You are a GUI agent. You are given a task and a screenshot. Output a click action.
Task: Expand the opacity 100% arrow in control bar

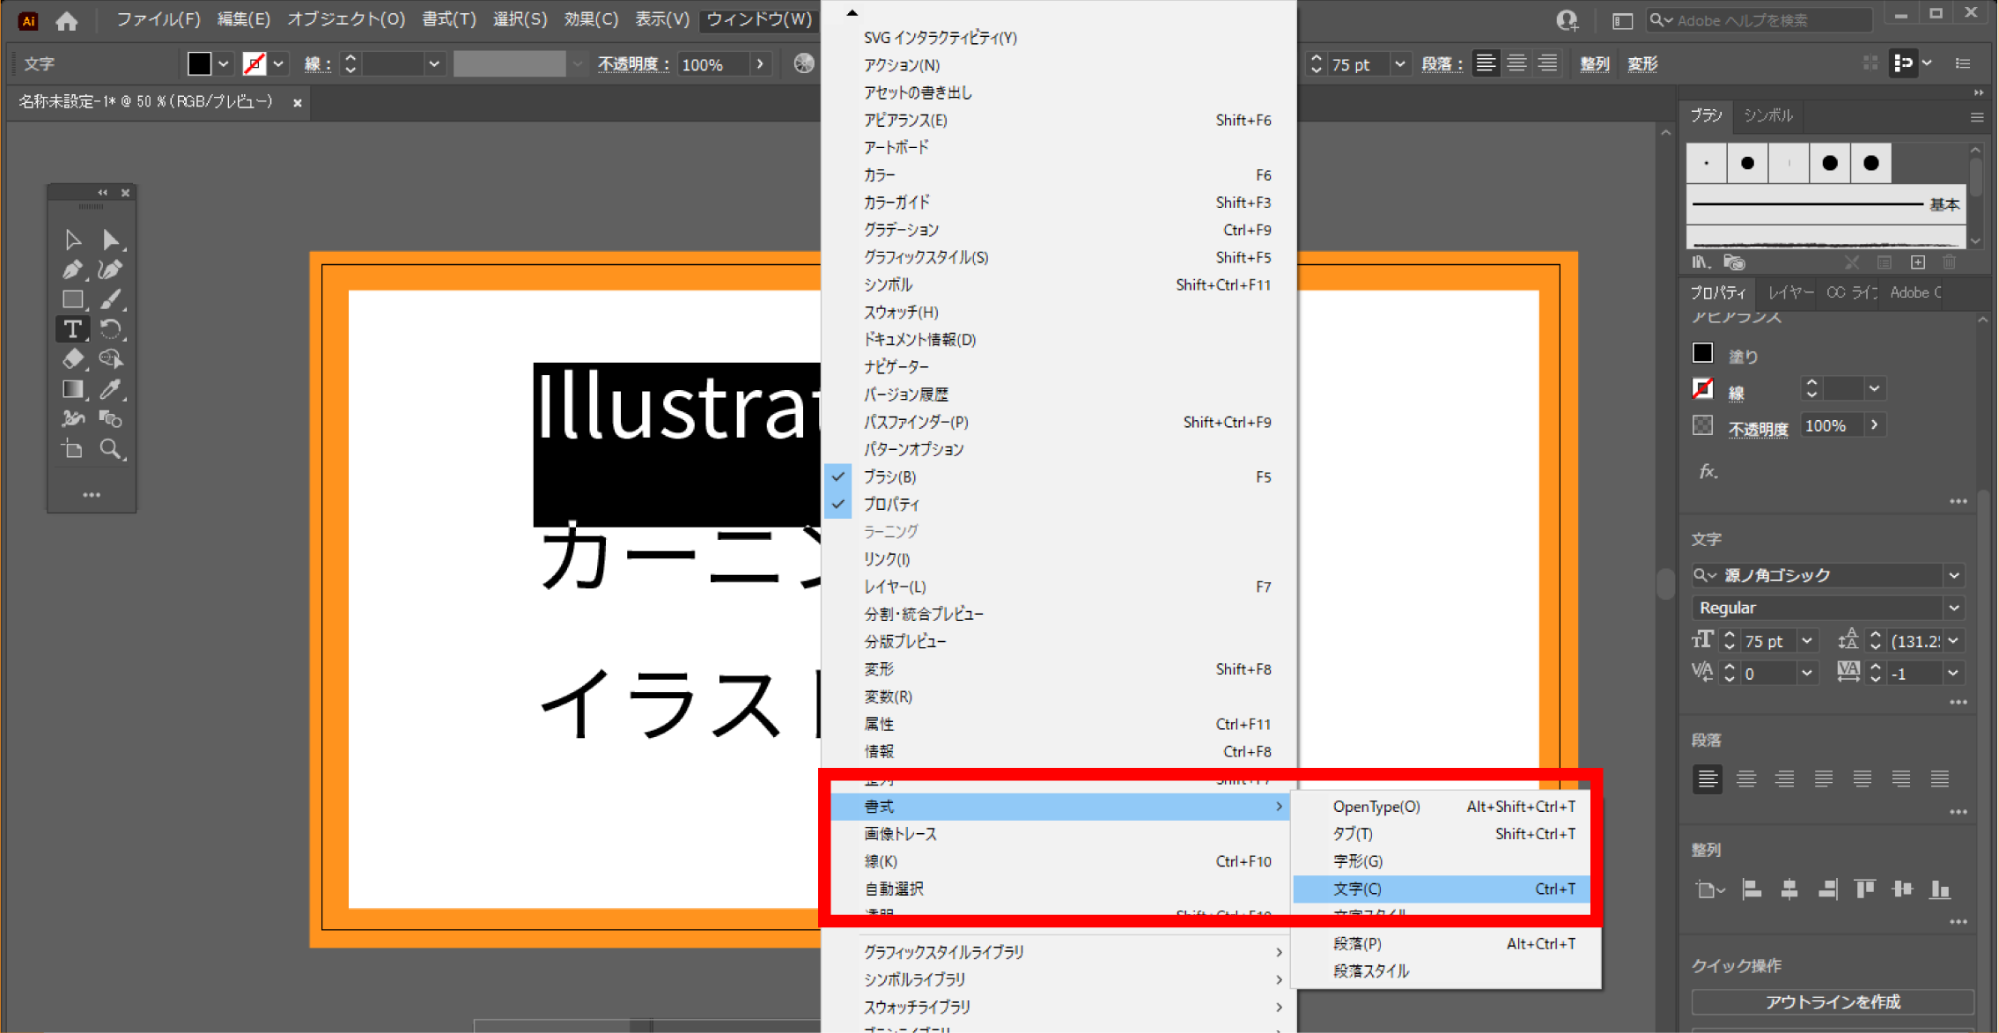pos(760,64)
